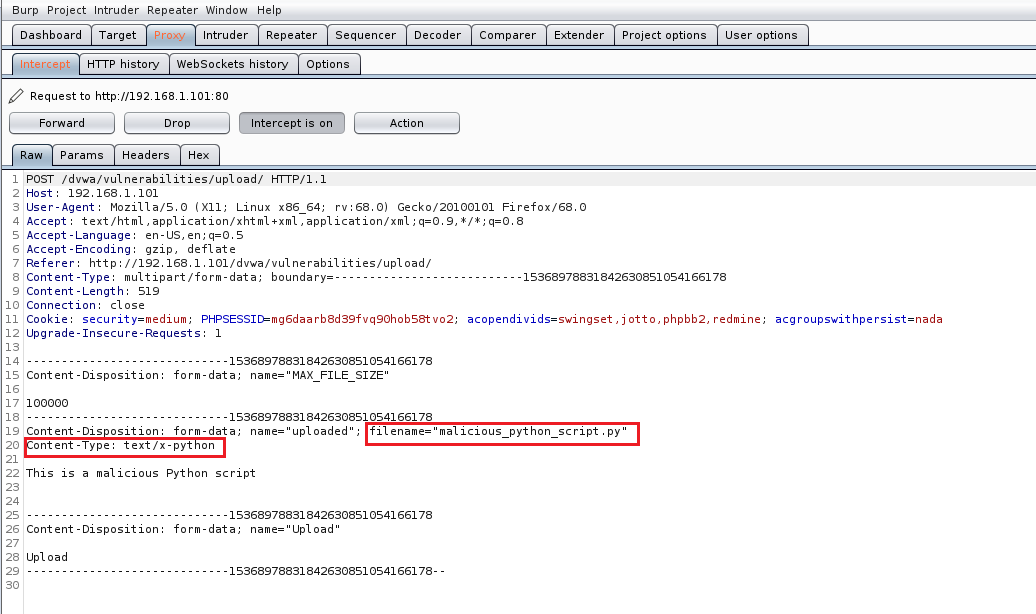View the WebSockets history sub-tab

[233, 64]
